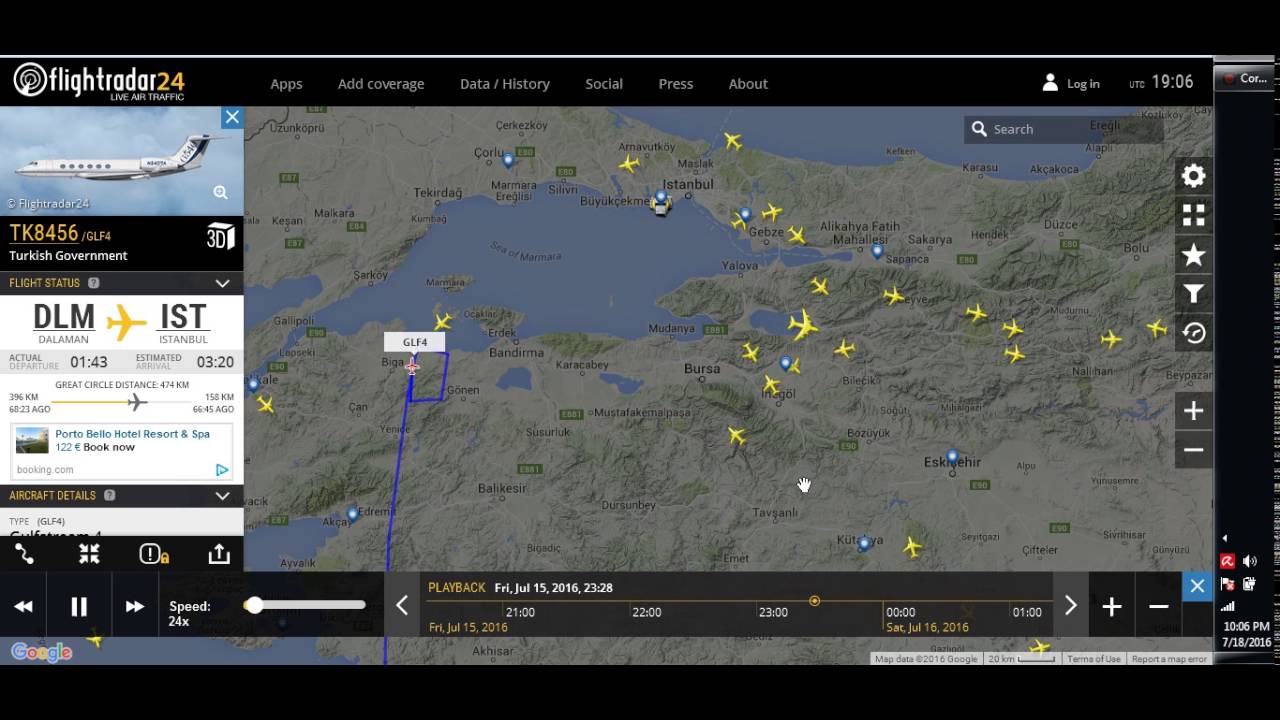The height and width of the screenshot is (720, 1280).
Task: Open the Terms of Use link
Action: (x=1093, y=659)
